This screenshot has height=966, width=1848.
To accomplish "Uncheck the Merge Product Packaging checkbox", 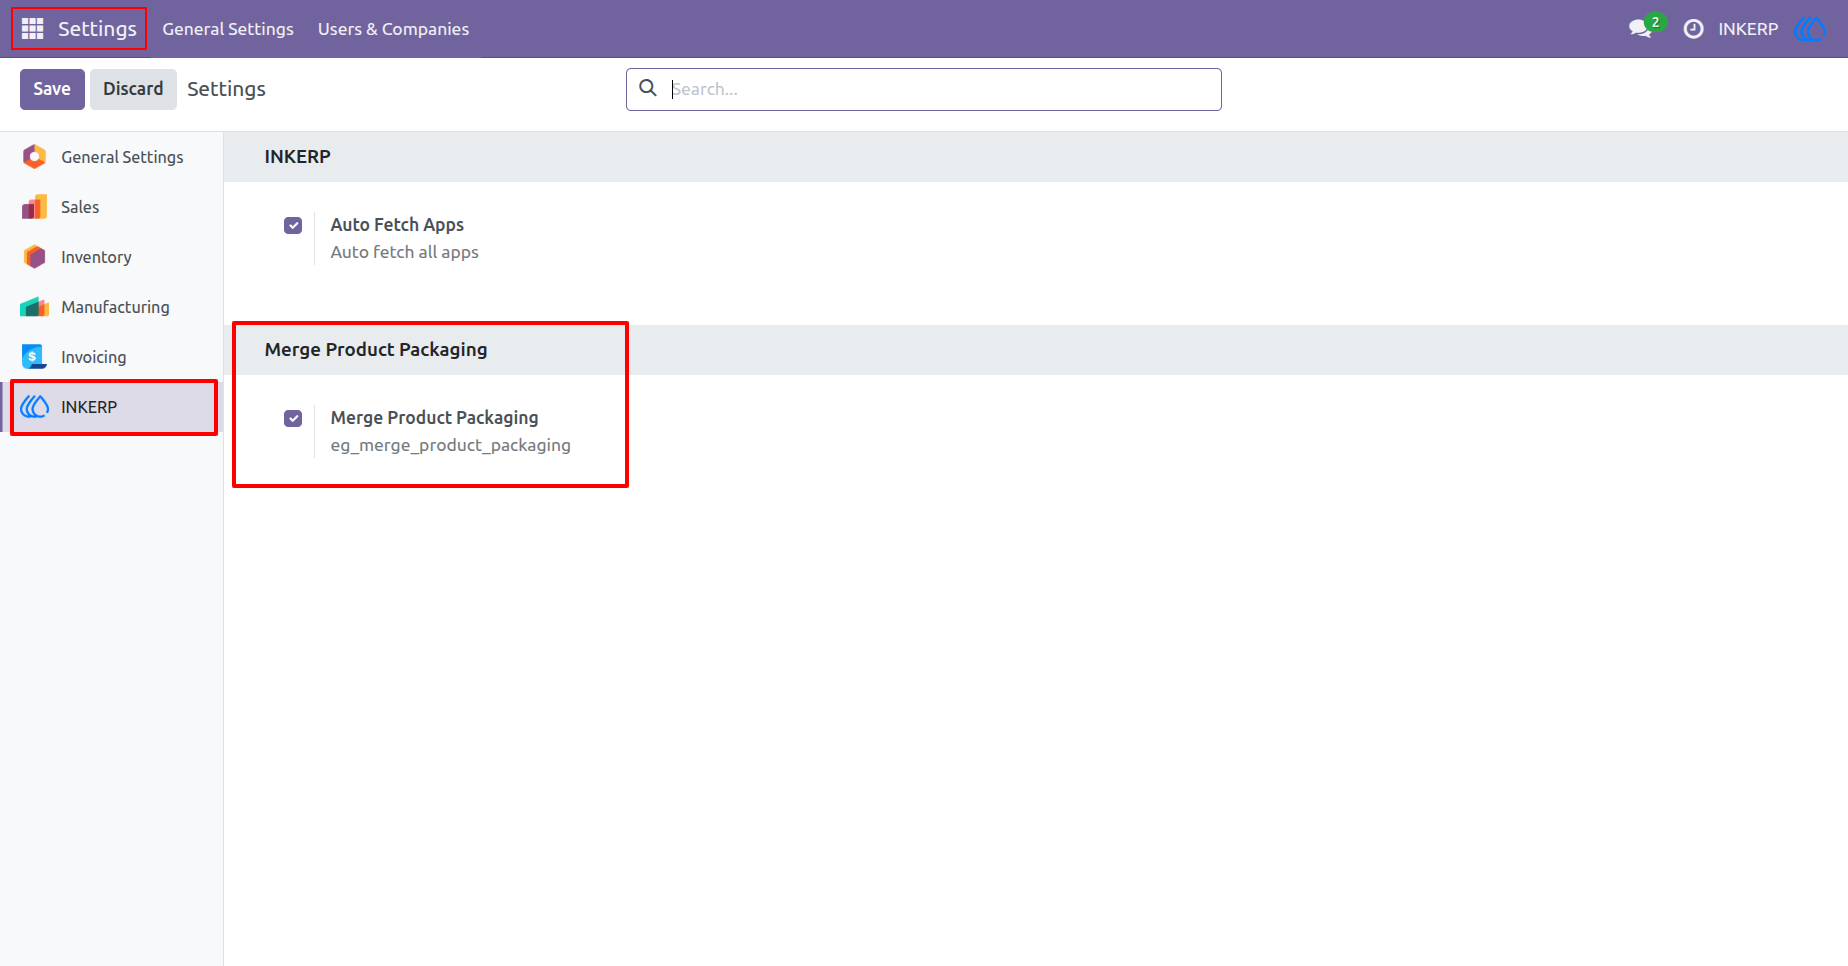I will click(293, 419).
